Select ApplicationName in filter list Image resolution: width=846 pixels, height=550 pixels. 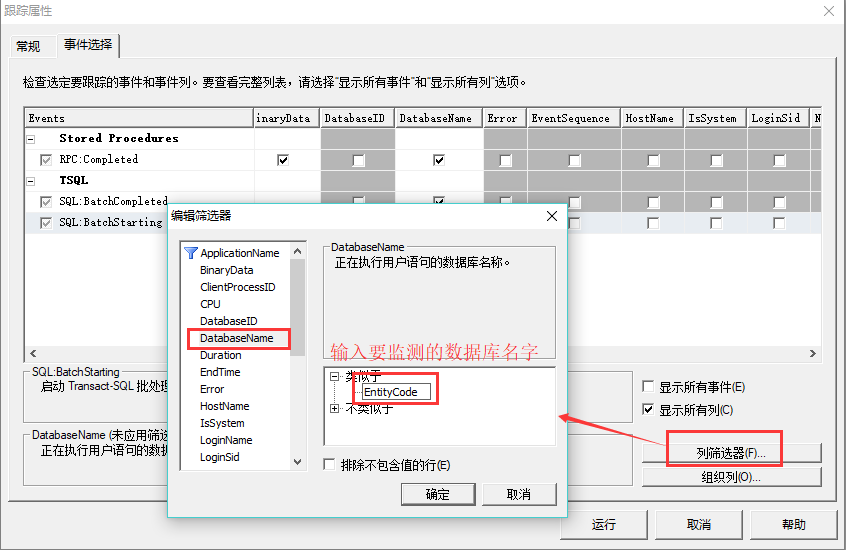[x=240, y=253]
